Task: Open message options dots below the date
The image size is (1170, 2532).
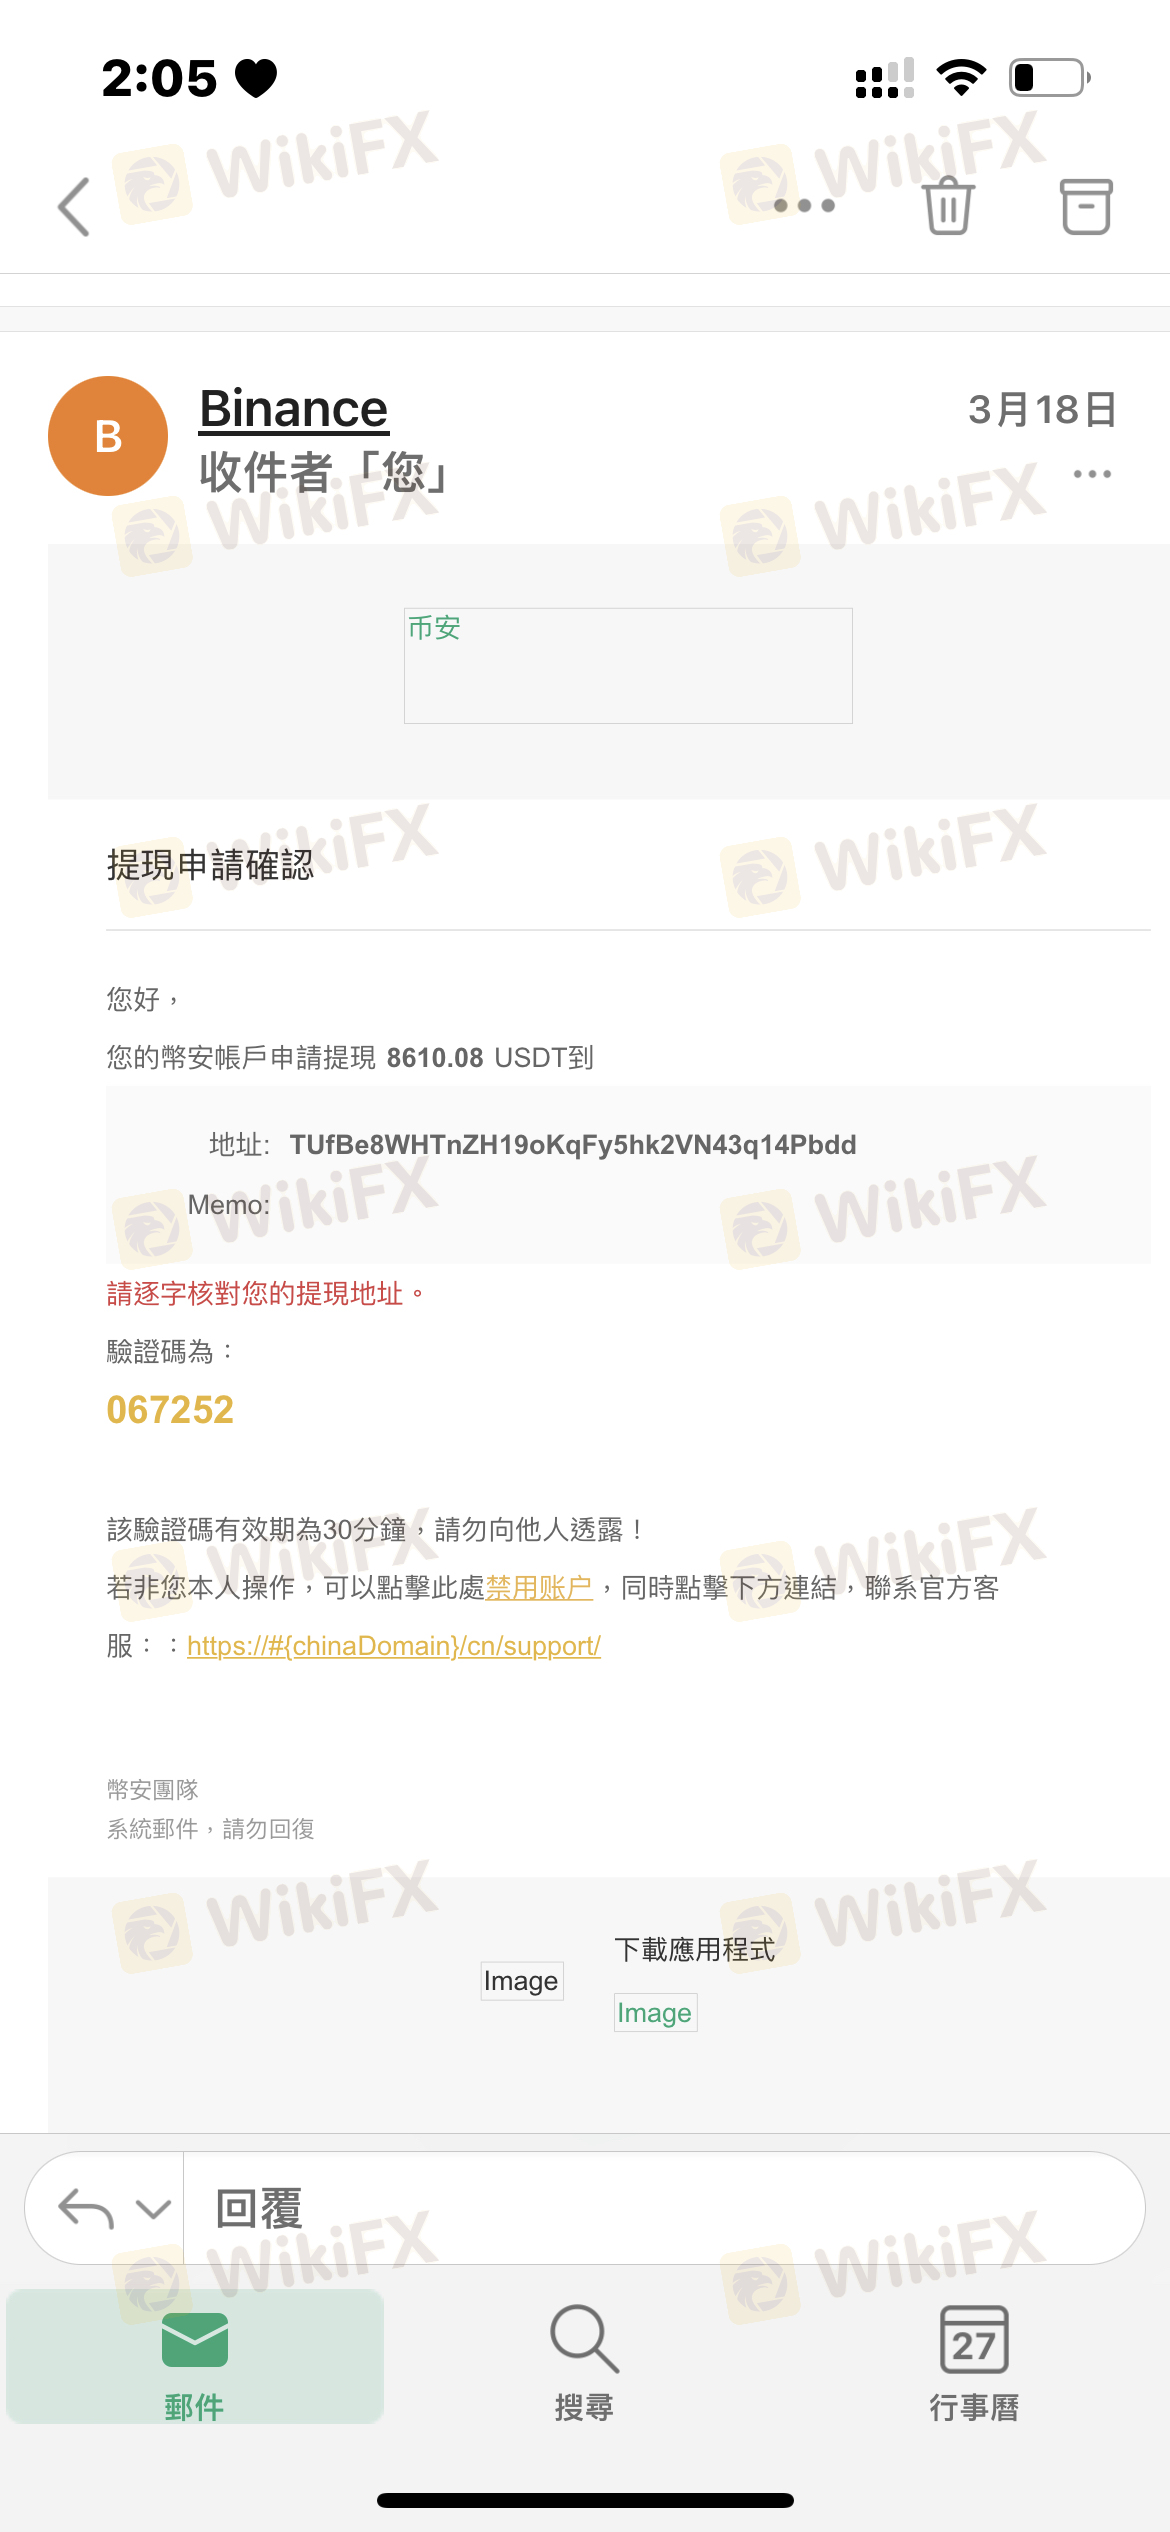Action: pyautogui.click(x=1092, y=474)
